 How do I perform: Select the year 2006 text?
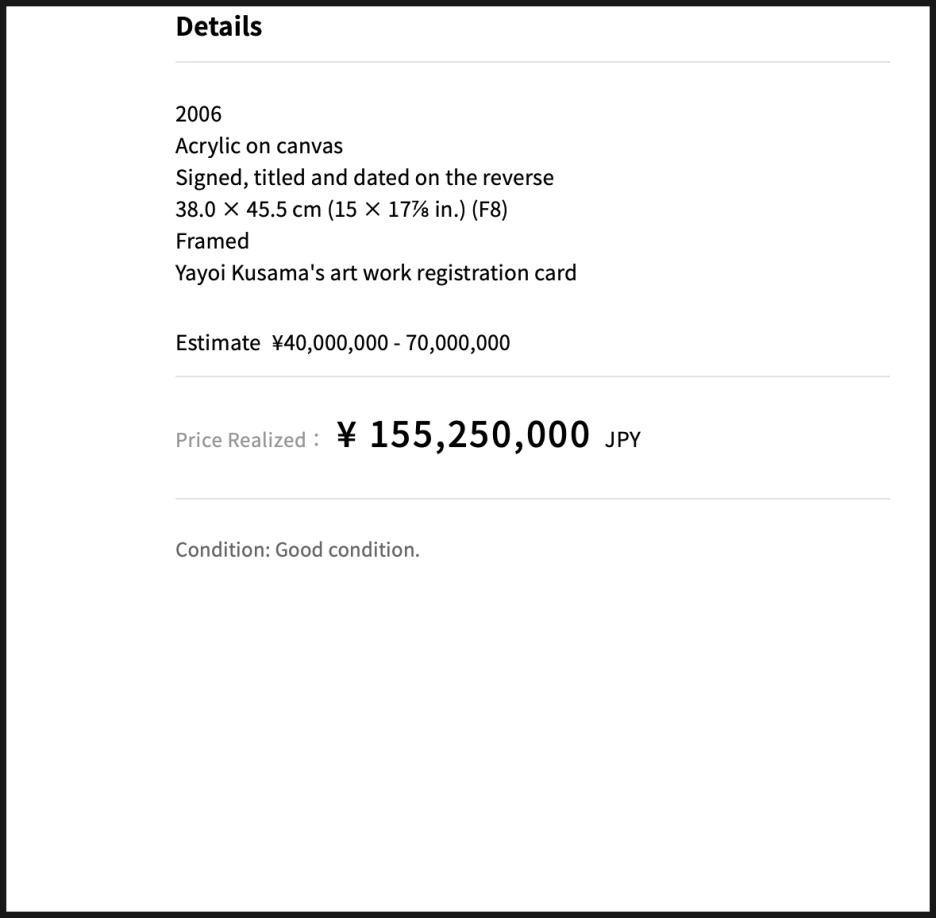click(x=198, y=114)
